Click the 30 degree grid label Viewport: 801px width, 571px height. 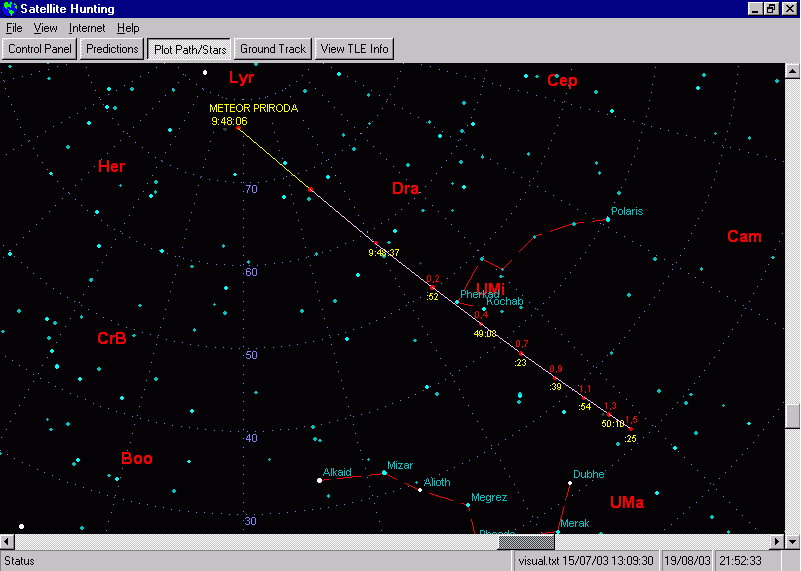pos(250,521)
